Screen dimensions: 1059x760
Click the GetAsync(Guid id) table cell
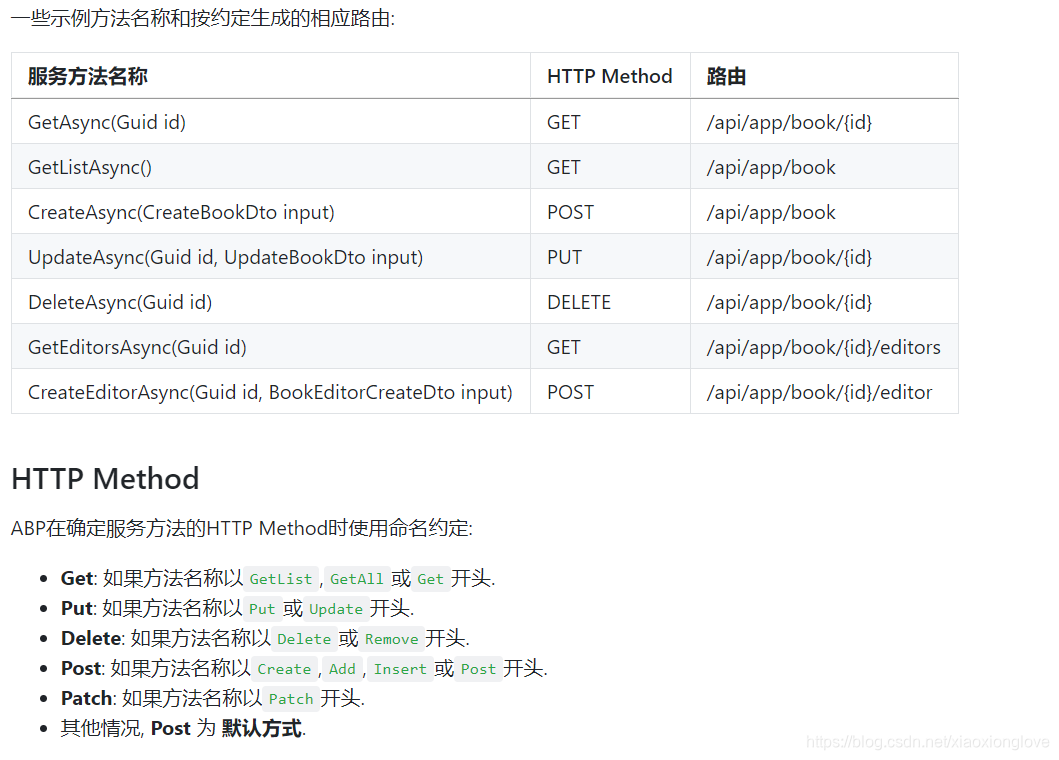(107, 122)
